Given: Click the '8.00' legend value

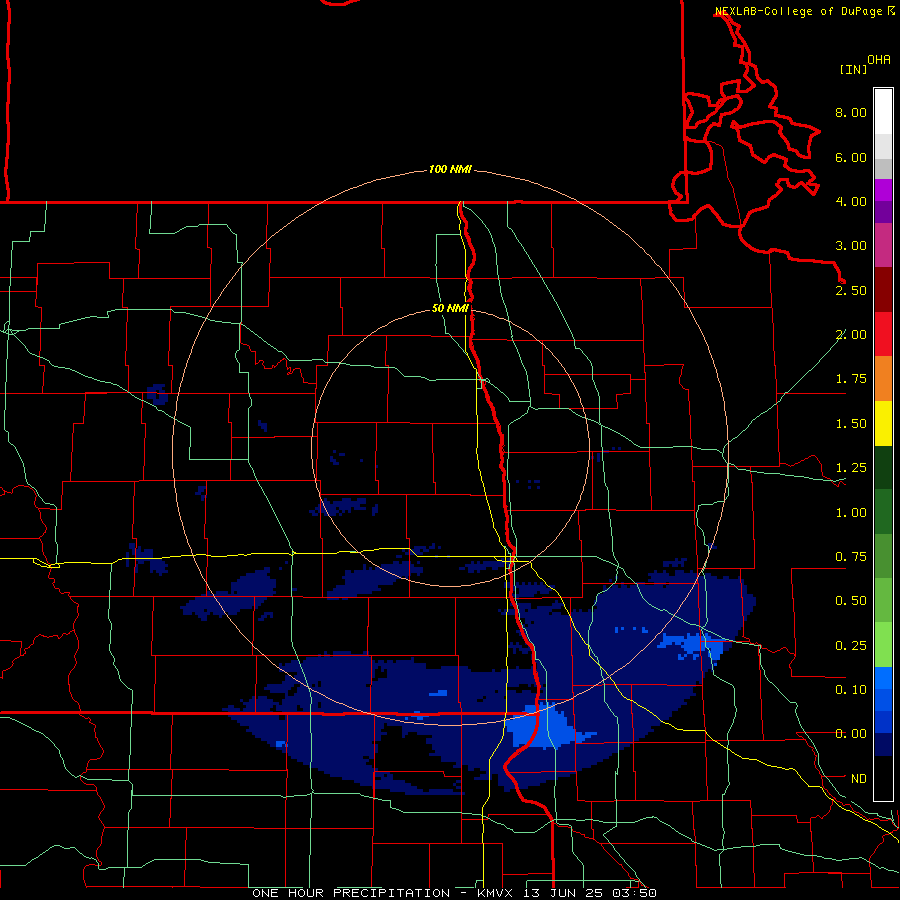Looking at the screenshot, I should click(851, 112).
